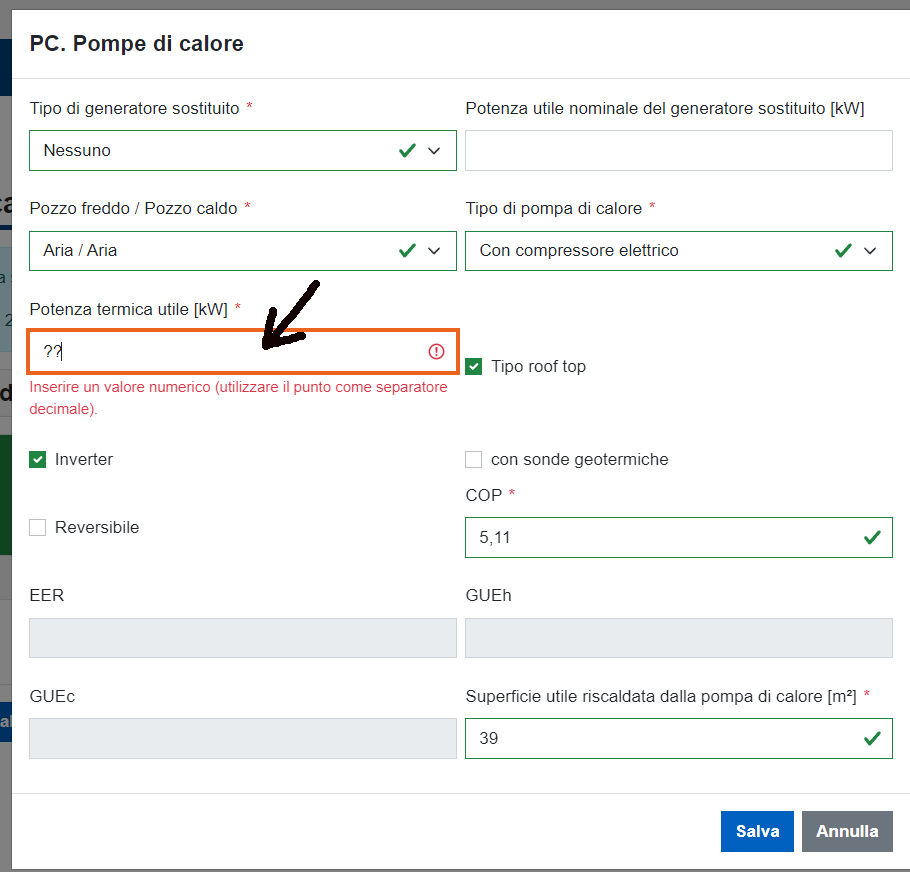The width and height of the screenshot is (910, 872).
Task: Click the Annulla button
Action: (x=847, y=831)
